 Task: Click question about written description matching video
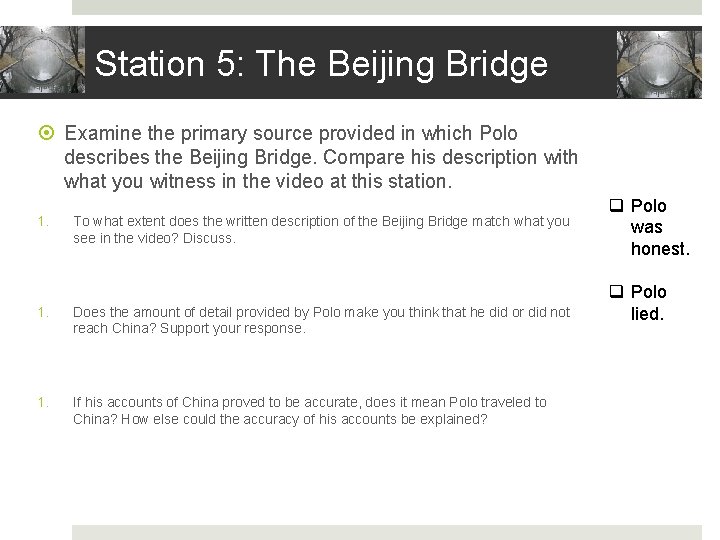321,230
